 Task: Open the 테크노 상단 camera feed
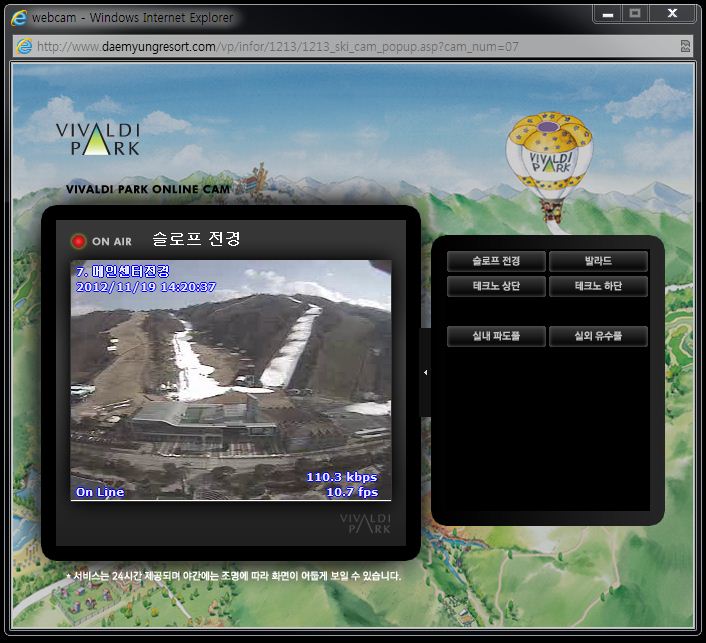click(x=496, y=287)
